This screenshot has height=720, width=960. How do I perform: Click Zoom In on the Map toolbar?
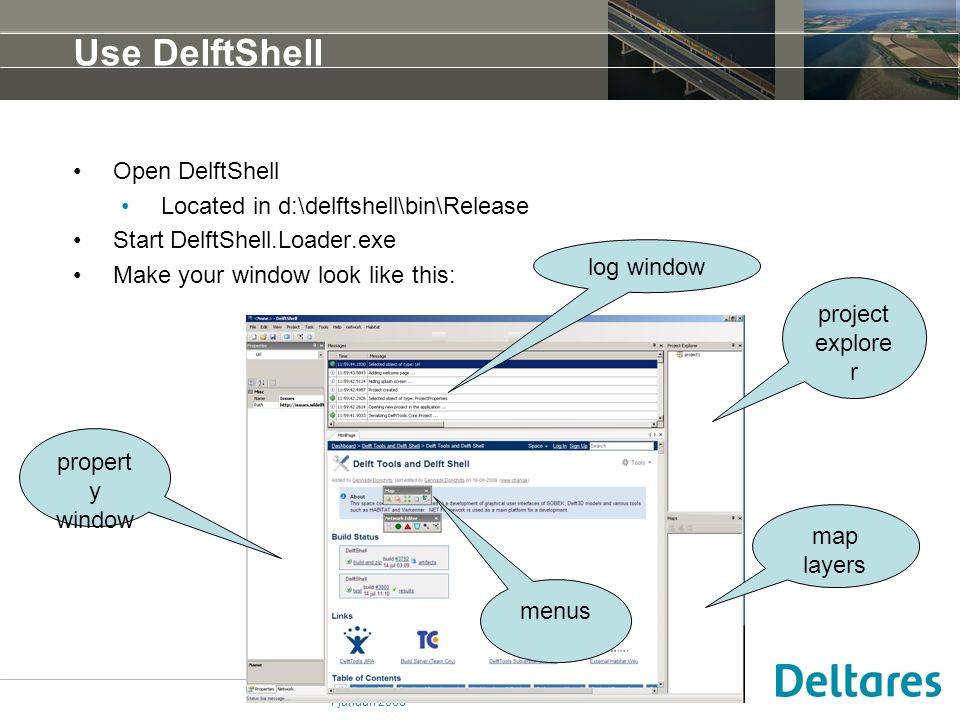388,499
